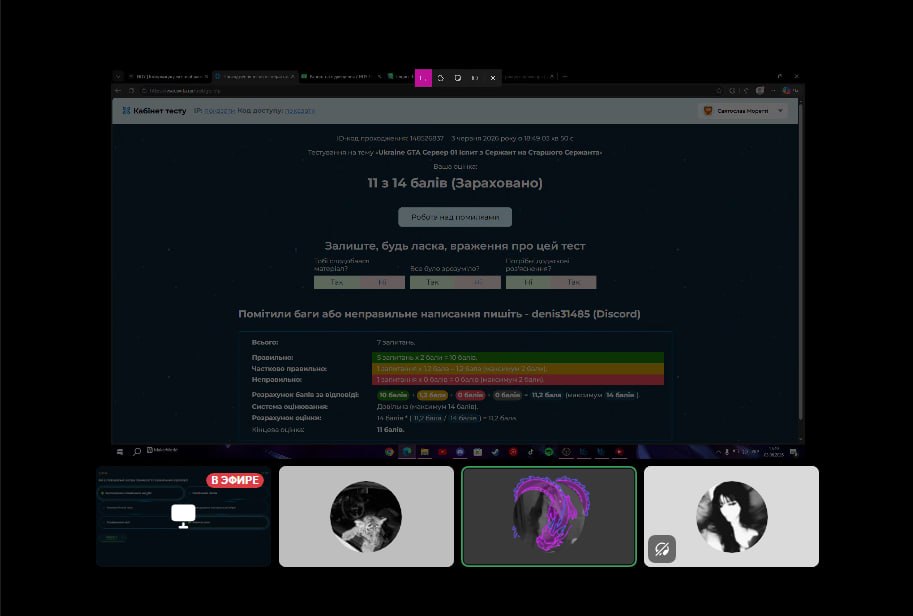The width and height of the screenshot is (913, 616).
Task: Open Steam from the taskbar
Action: point(496,452)
